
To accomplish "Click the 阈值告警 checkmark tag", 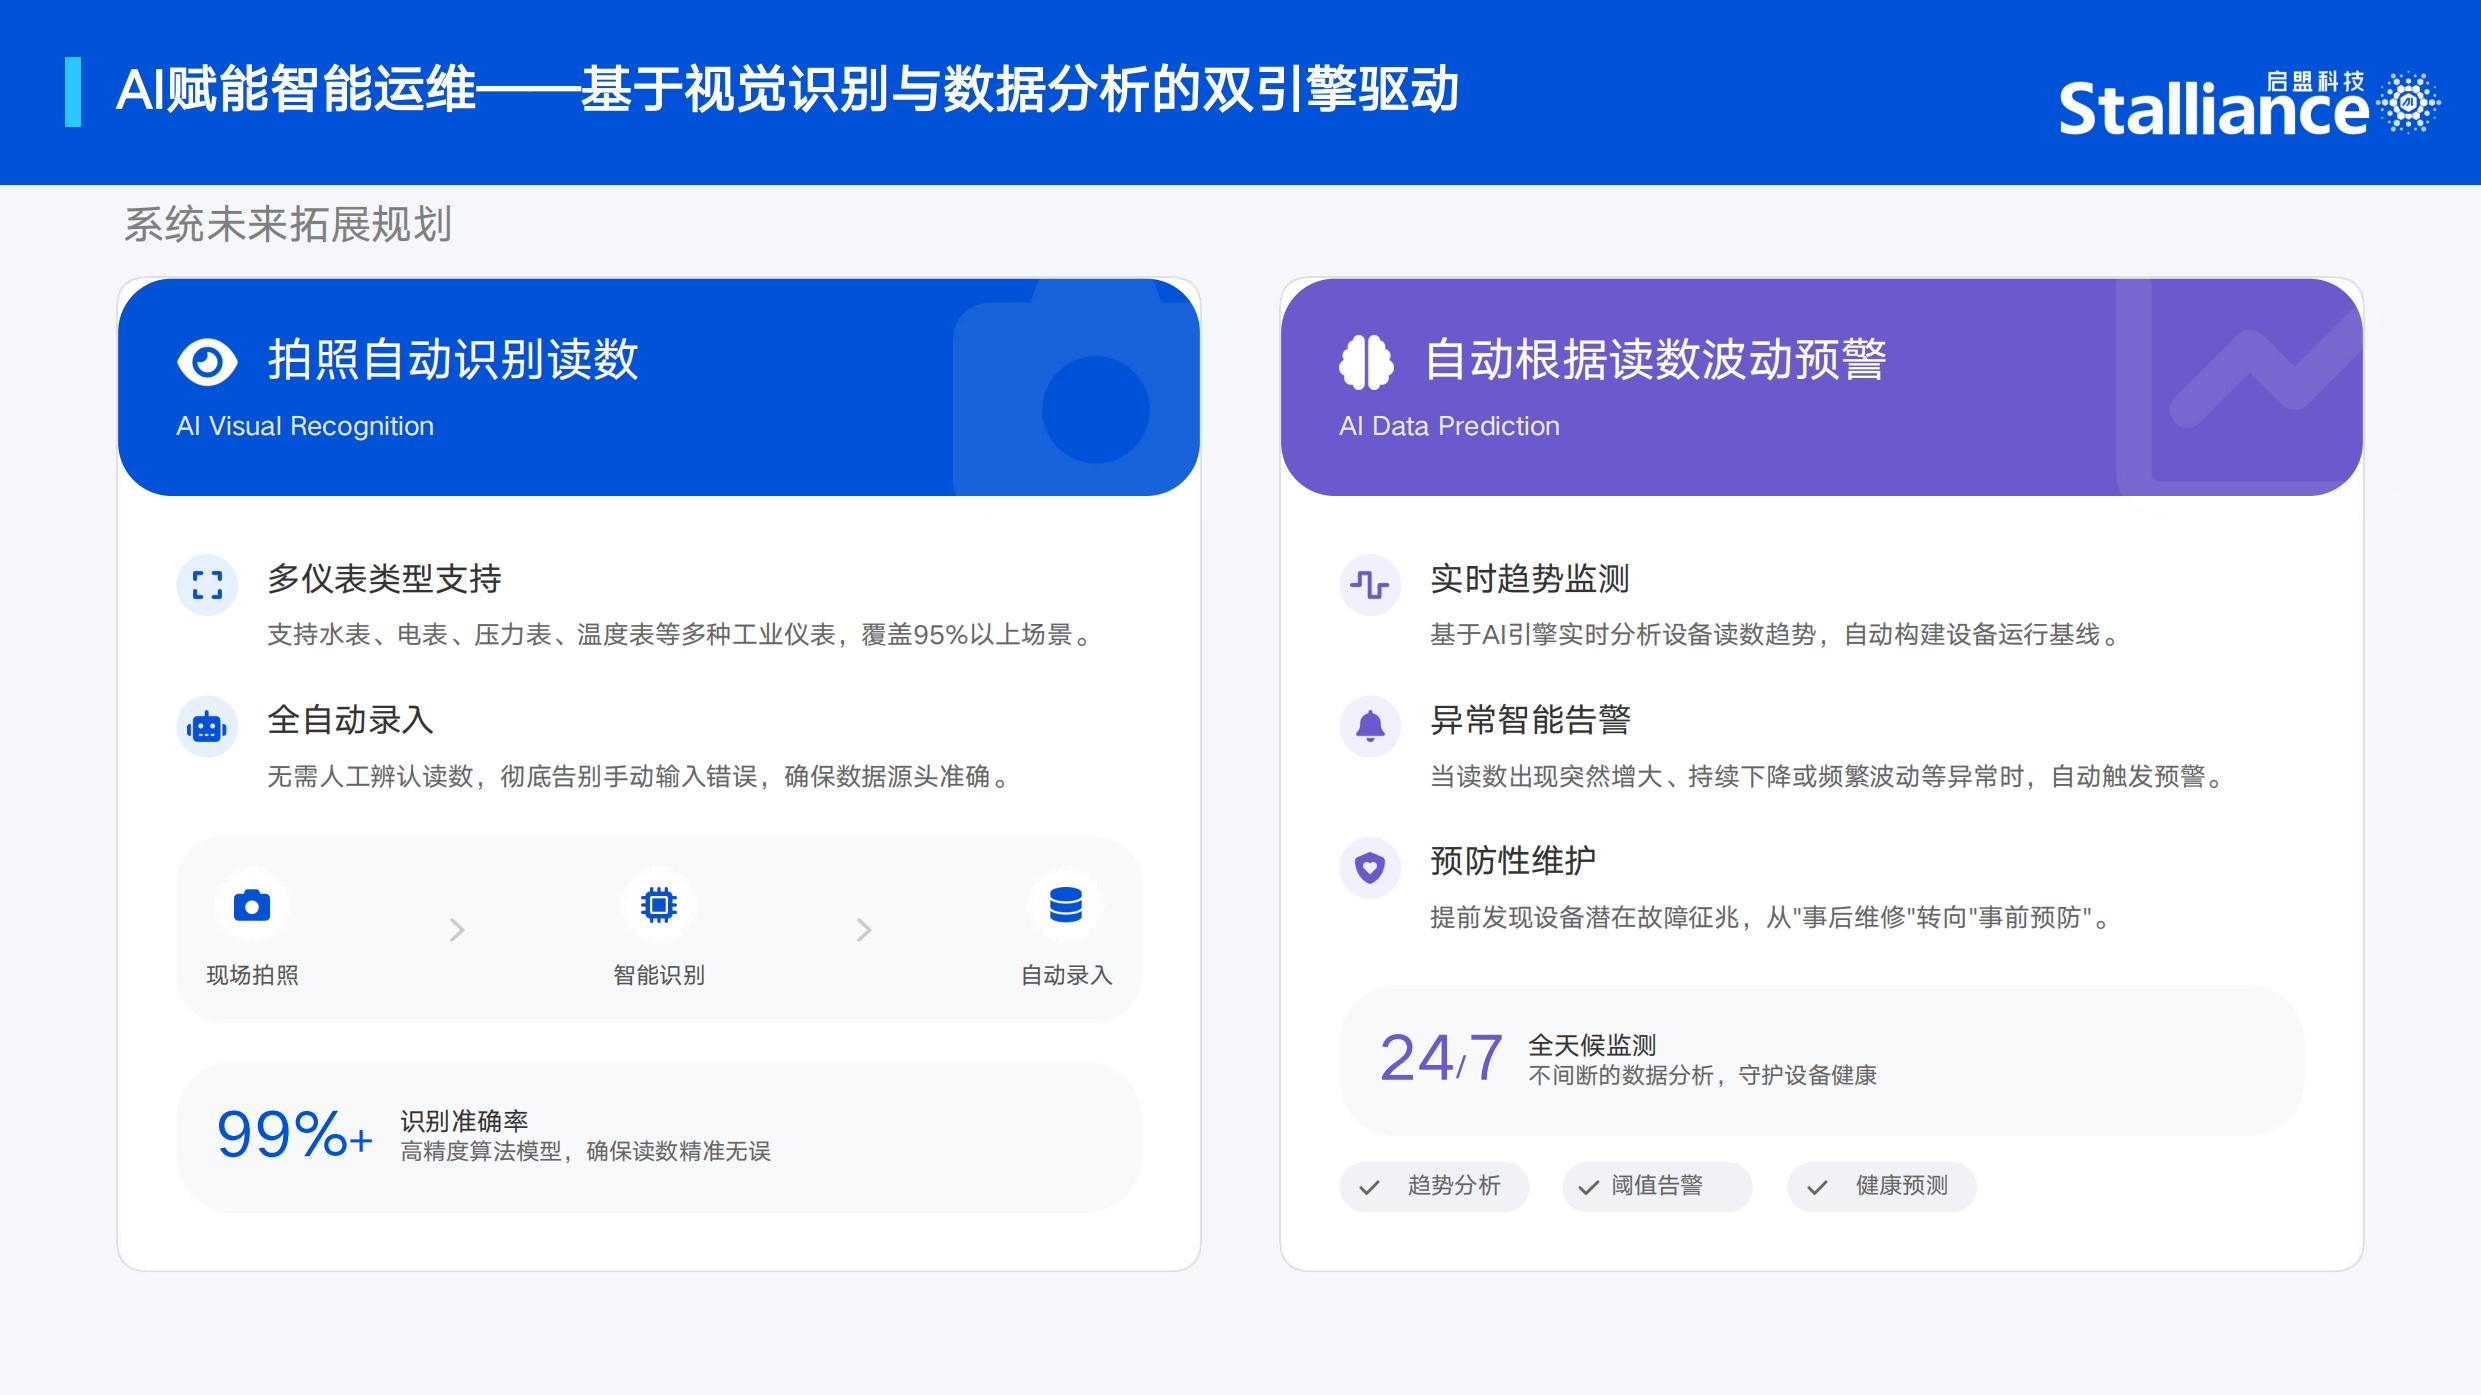I will pyautogui.click(x=1656, y=1186).
